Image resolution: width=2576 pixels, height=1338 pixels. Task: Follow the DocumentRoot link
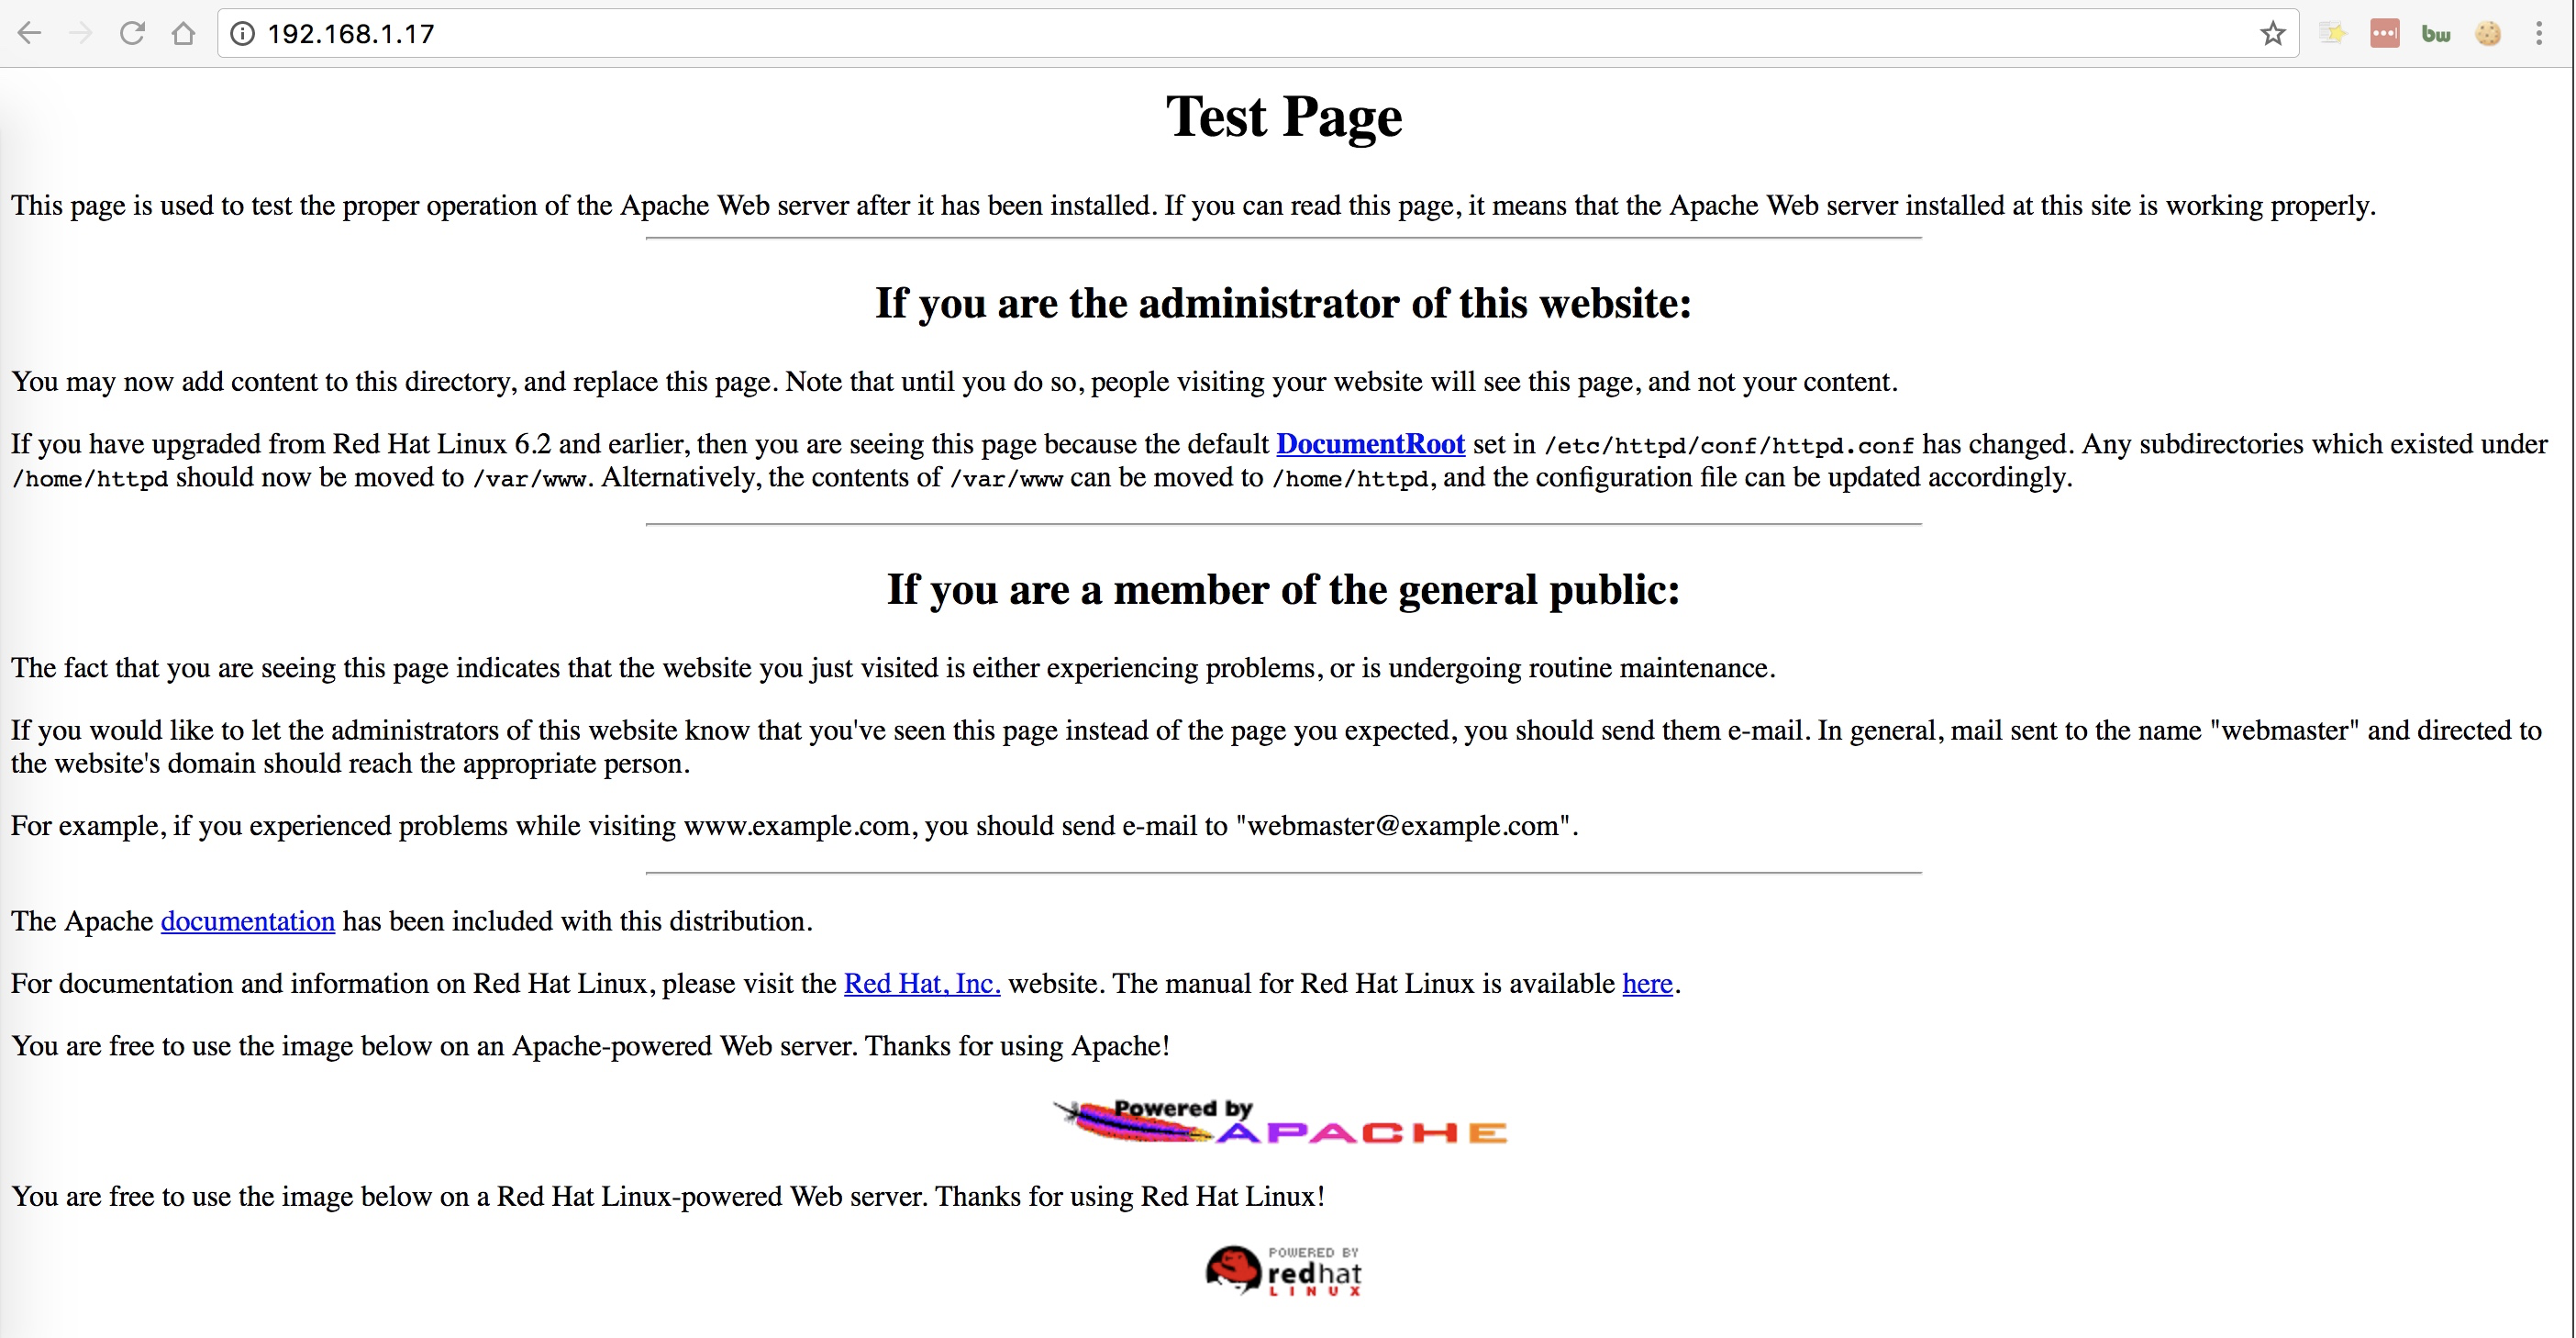click(x=1371, y=444)
